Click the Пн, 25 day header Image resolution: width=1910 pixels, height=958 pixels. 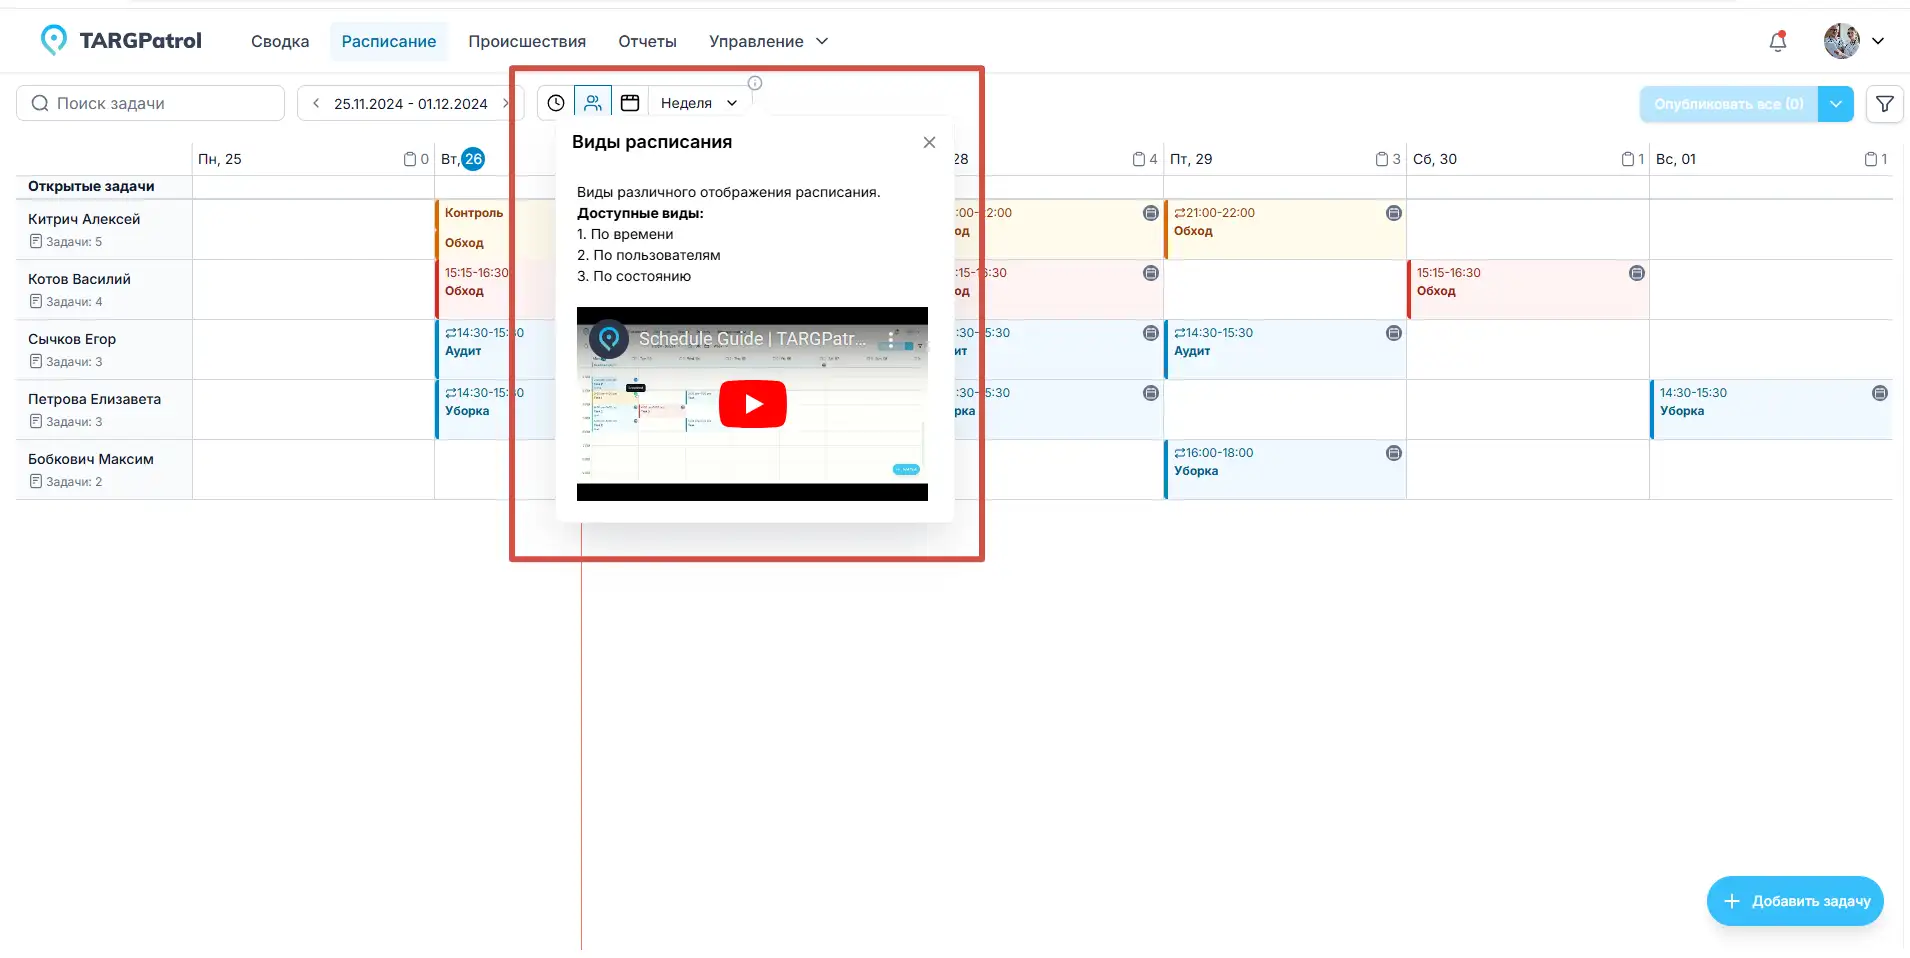pyautogui.click(x=220, y=159)
